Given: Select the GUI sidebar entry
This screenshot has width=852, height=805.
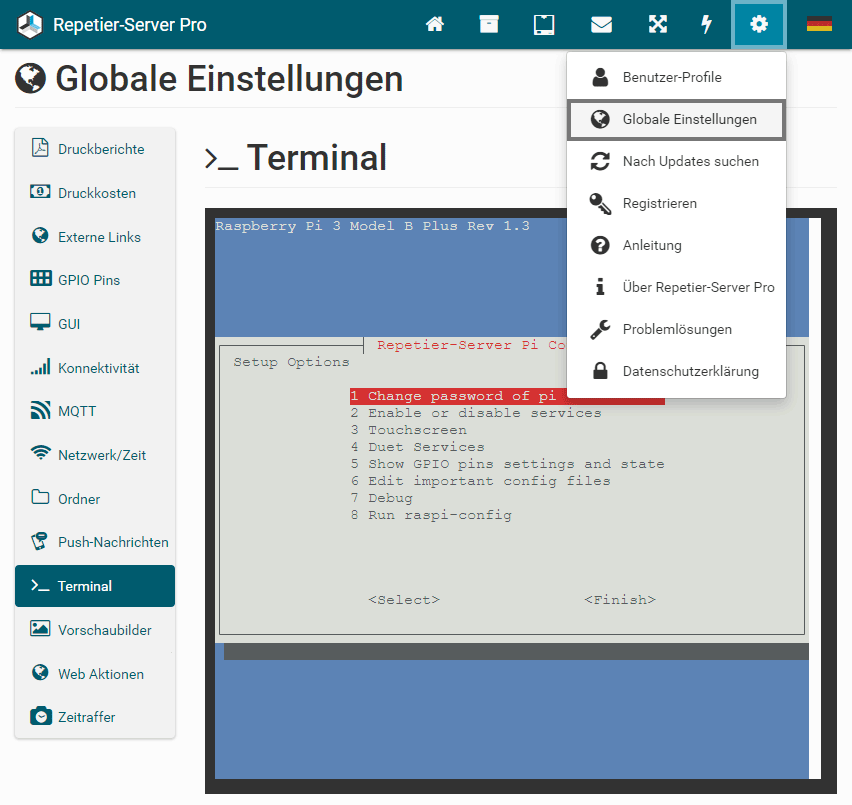Looking at the screenshot, I should coord(95,324).
